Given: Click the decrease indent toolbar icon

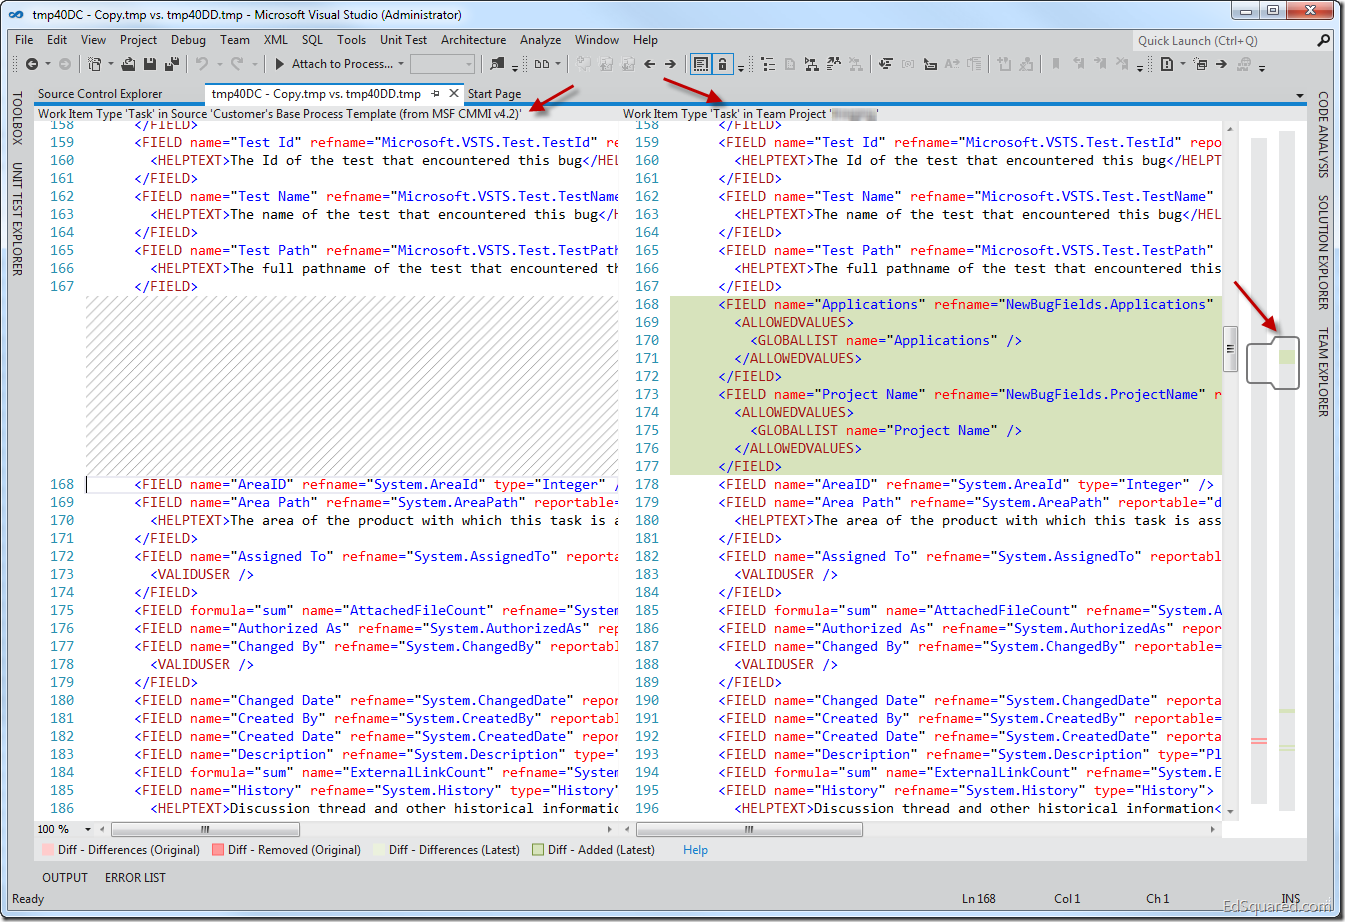Looking at the screenshot, I should pos(885,64).
